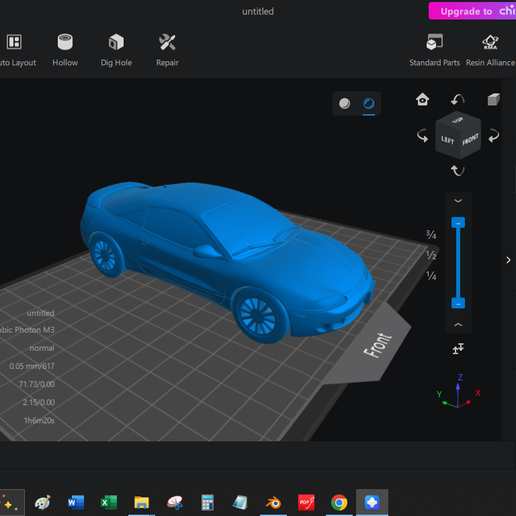Rotate the view with the top curved arrow
This screenshot has width=516, height=516.
pos(458,99)
